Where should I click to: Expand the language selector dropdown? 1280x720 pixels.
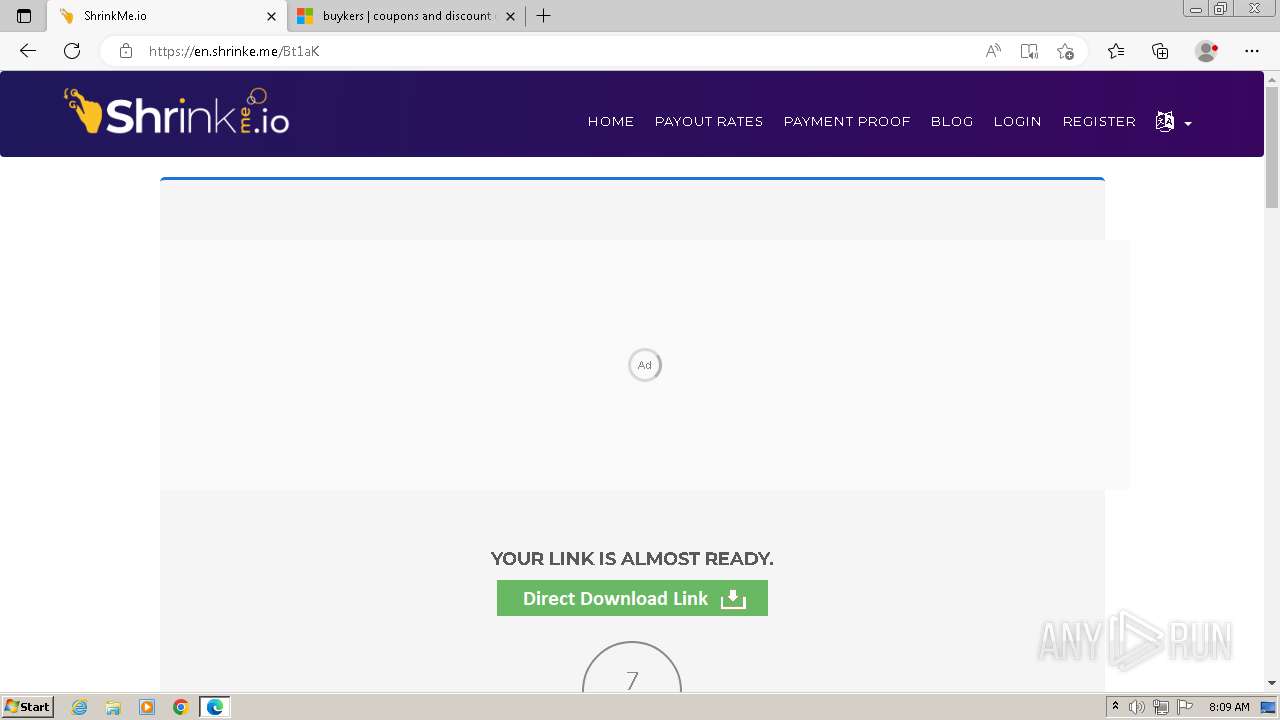pos(1173,122)
